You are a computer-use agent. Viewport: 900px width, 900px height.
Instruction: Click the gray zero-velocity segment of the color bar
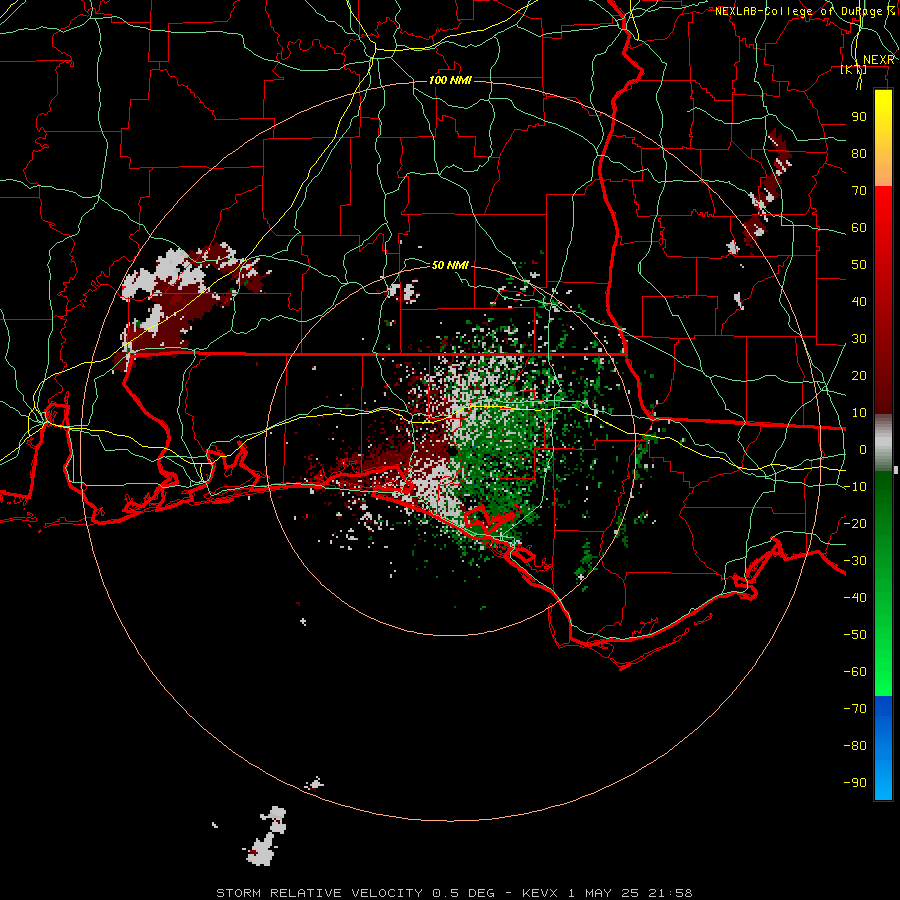pos(883,442)
